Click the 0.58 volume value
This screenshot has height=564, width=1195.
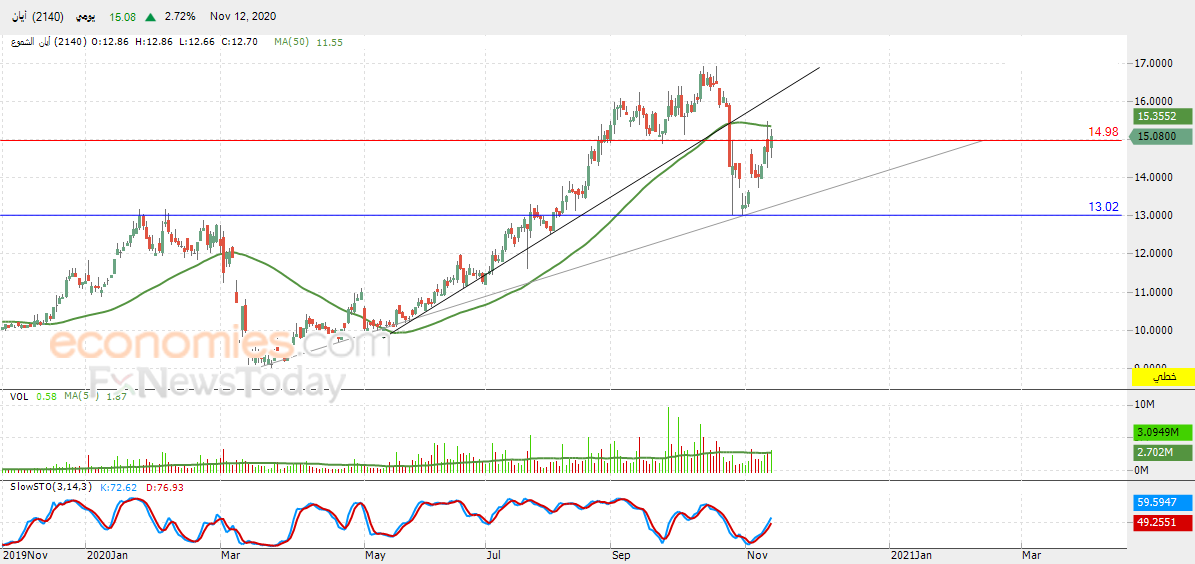coord(44,396)
